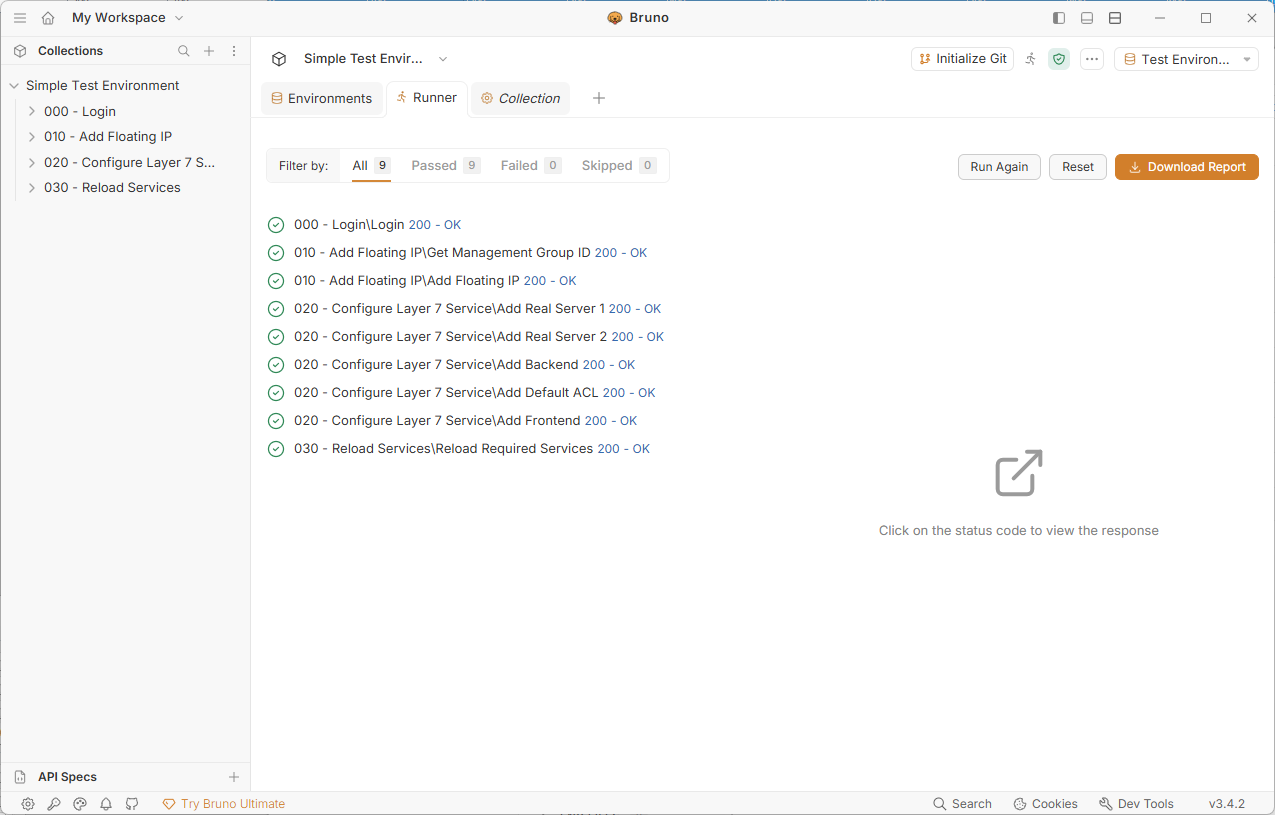Open Cookies from the status bar

click(x=1045, y=804)
